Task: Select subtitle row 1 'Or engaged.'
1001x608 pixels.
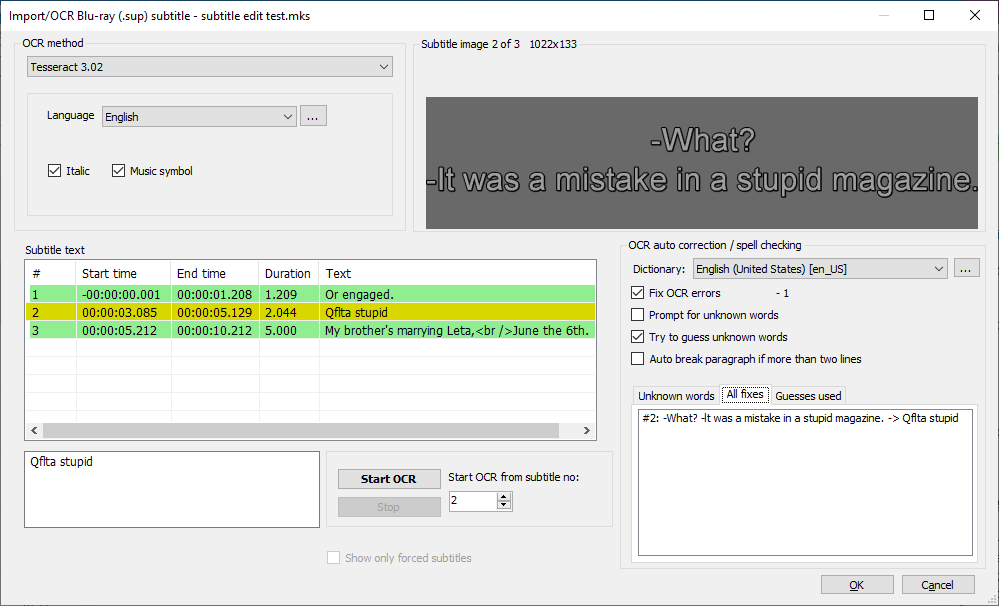Action: [x=311, y=294]
